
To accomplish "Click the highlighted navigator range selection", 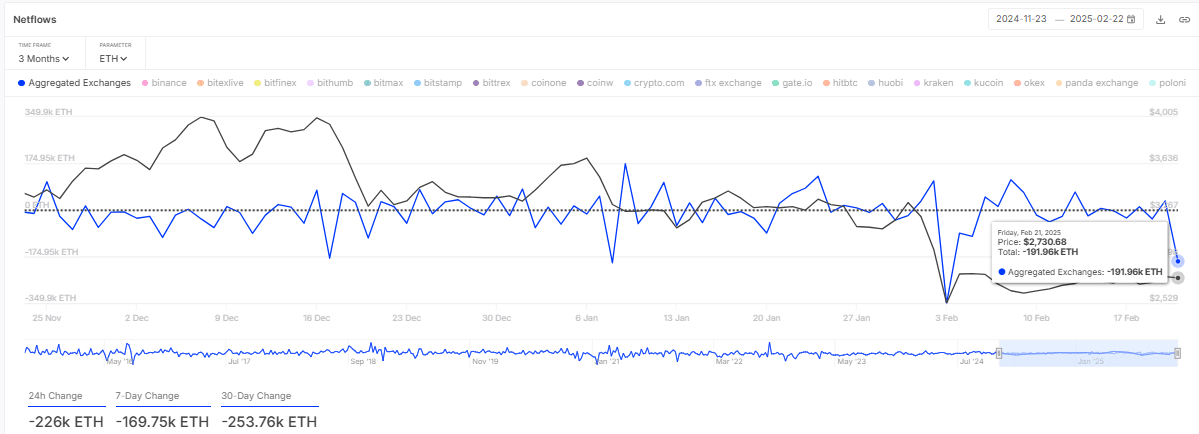I will [1088, 352].
